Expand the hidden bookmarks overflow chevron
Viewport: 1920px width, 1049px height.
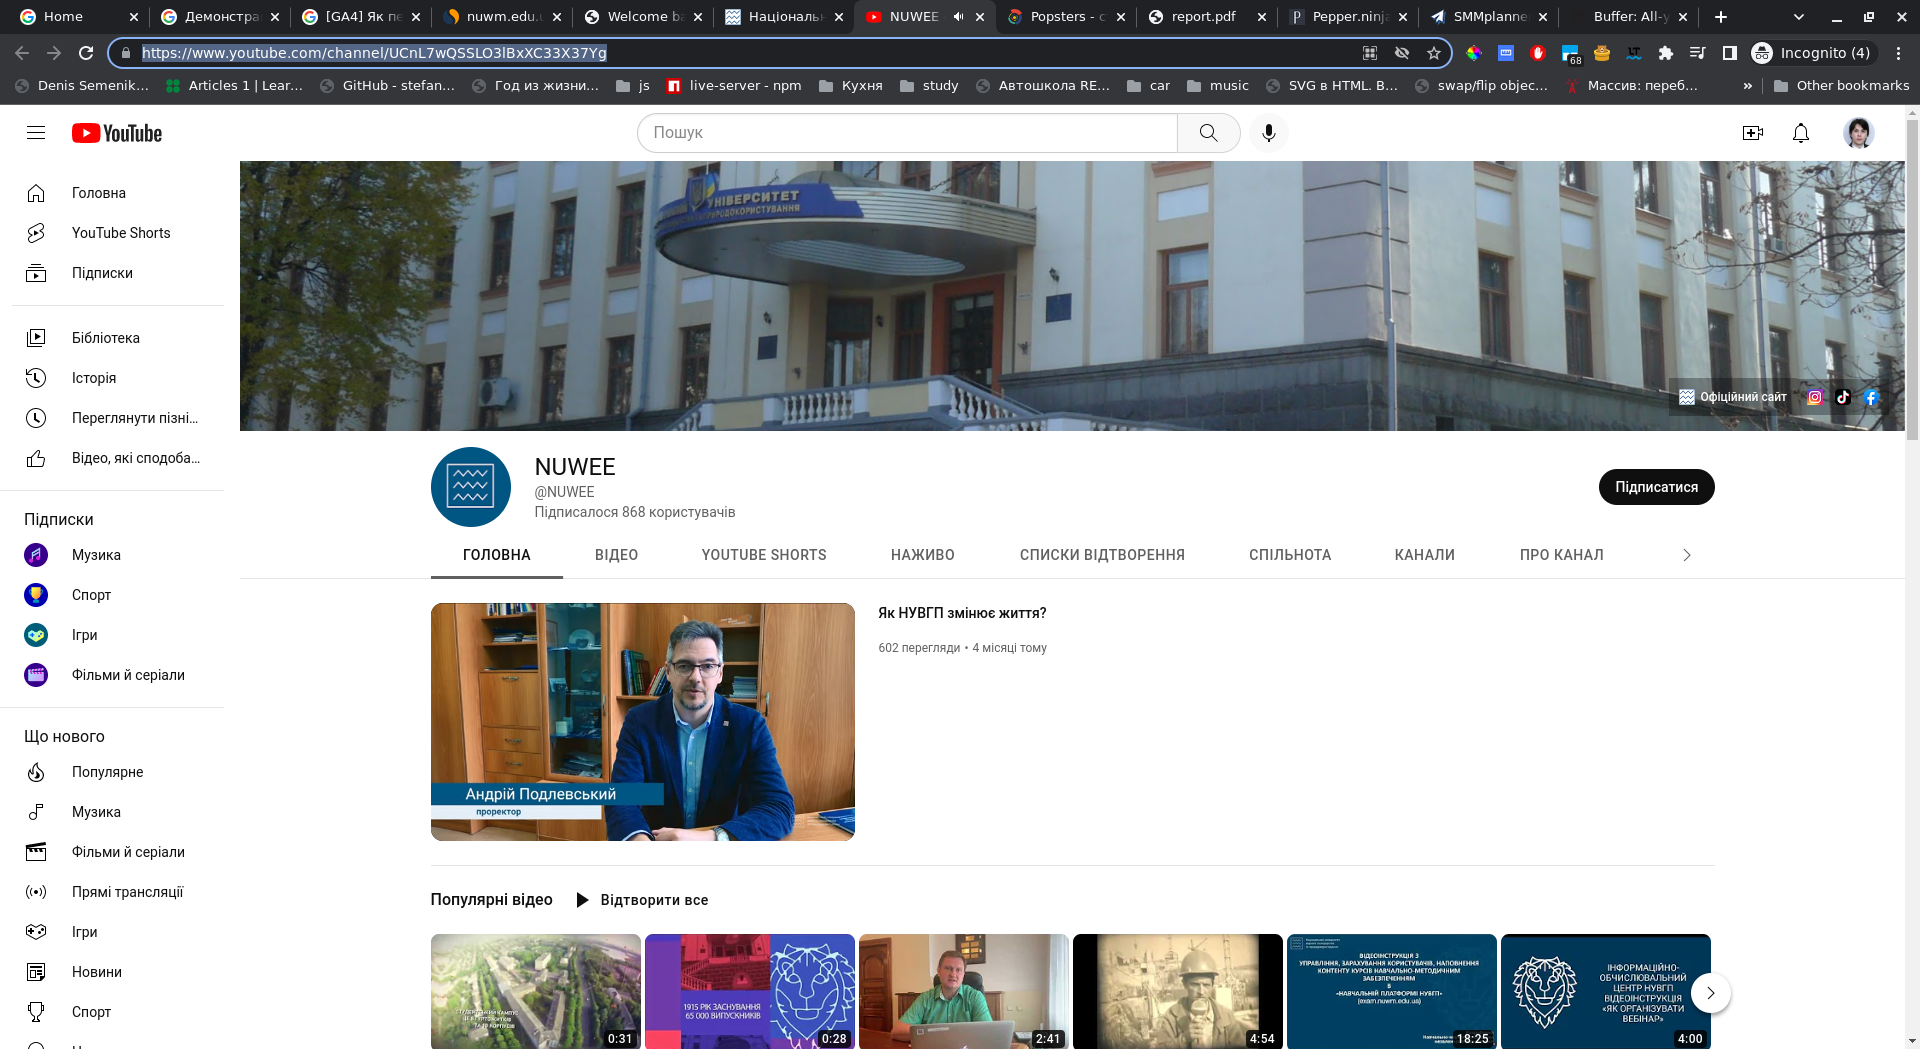[x=1747, y=86]
